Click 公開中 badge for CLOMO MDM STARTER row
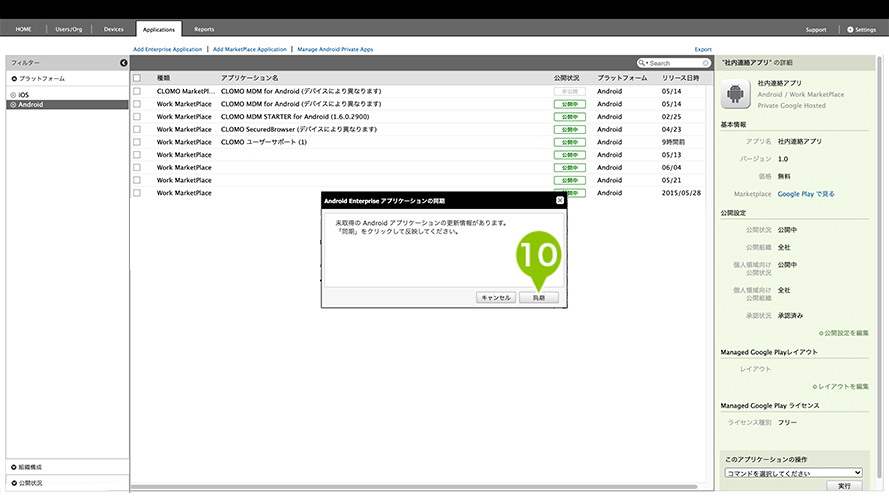889x500 pixels. (x=569, y=117)
